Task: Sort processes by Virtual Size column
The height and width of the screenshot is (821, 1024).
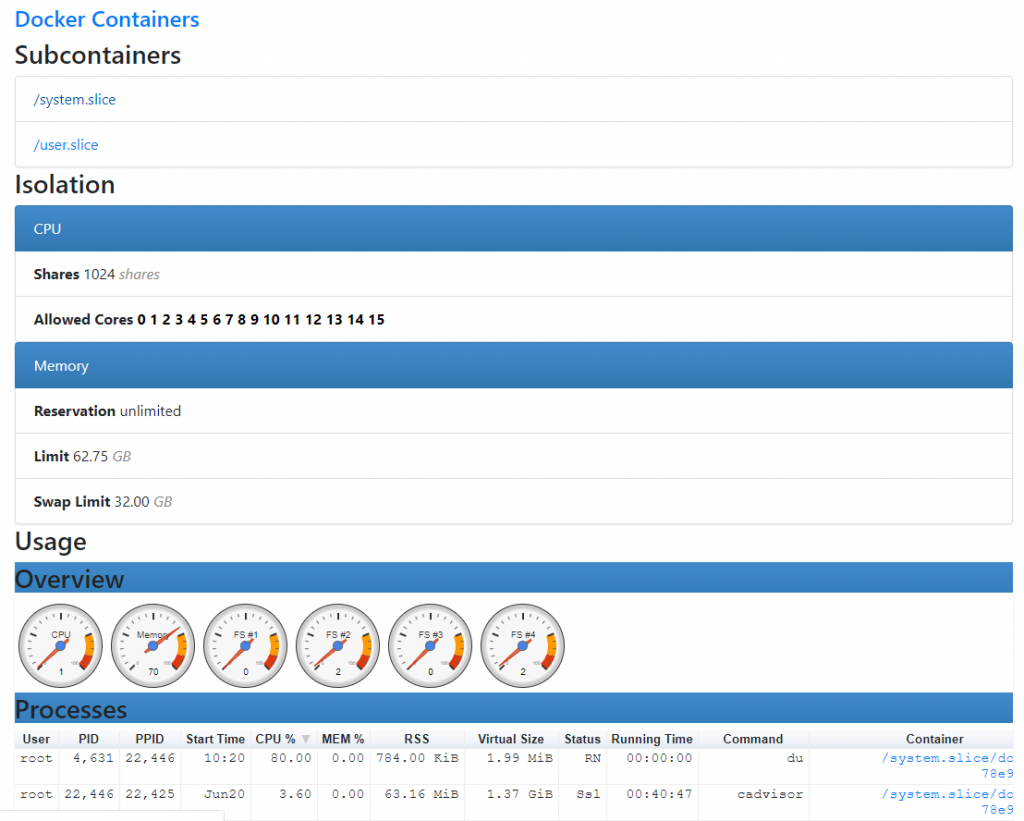Action: click(x=510, y=738)
